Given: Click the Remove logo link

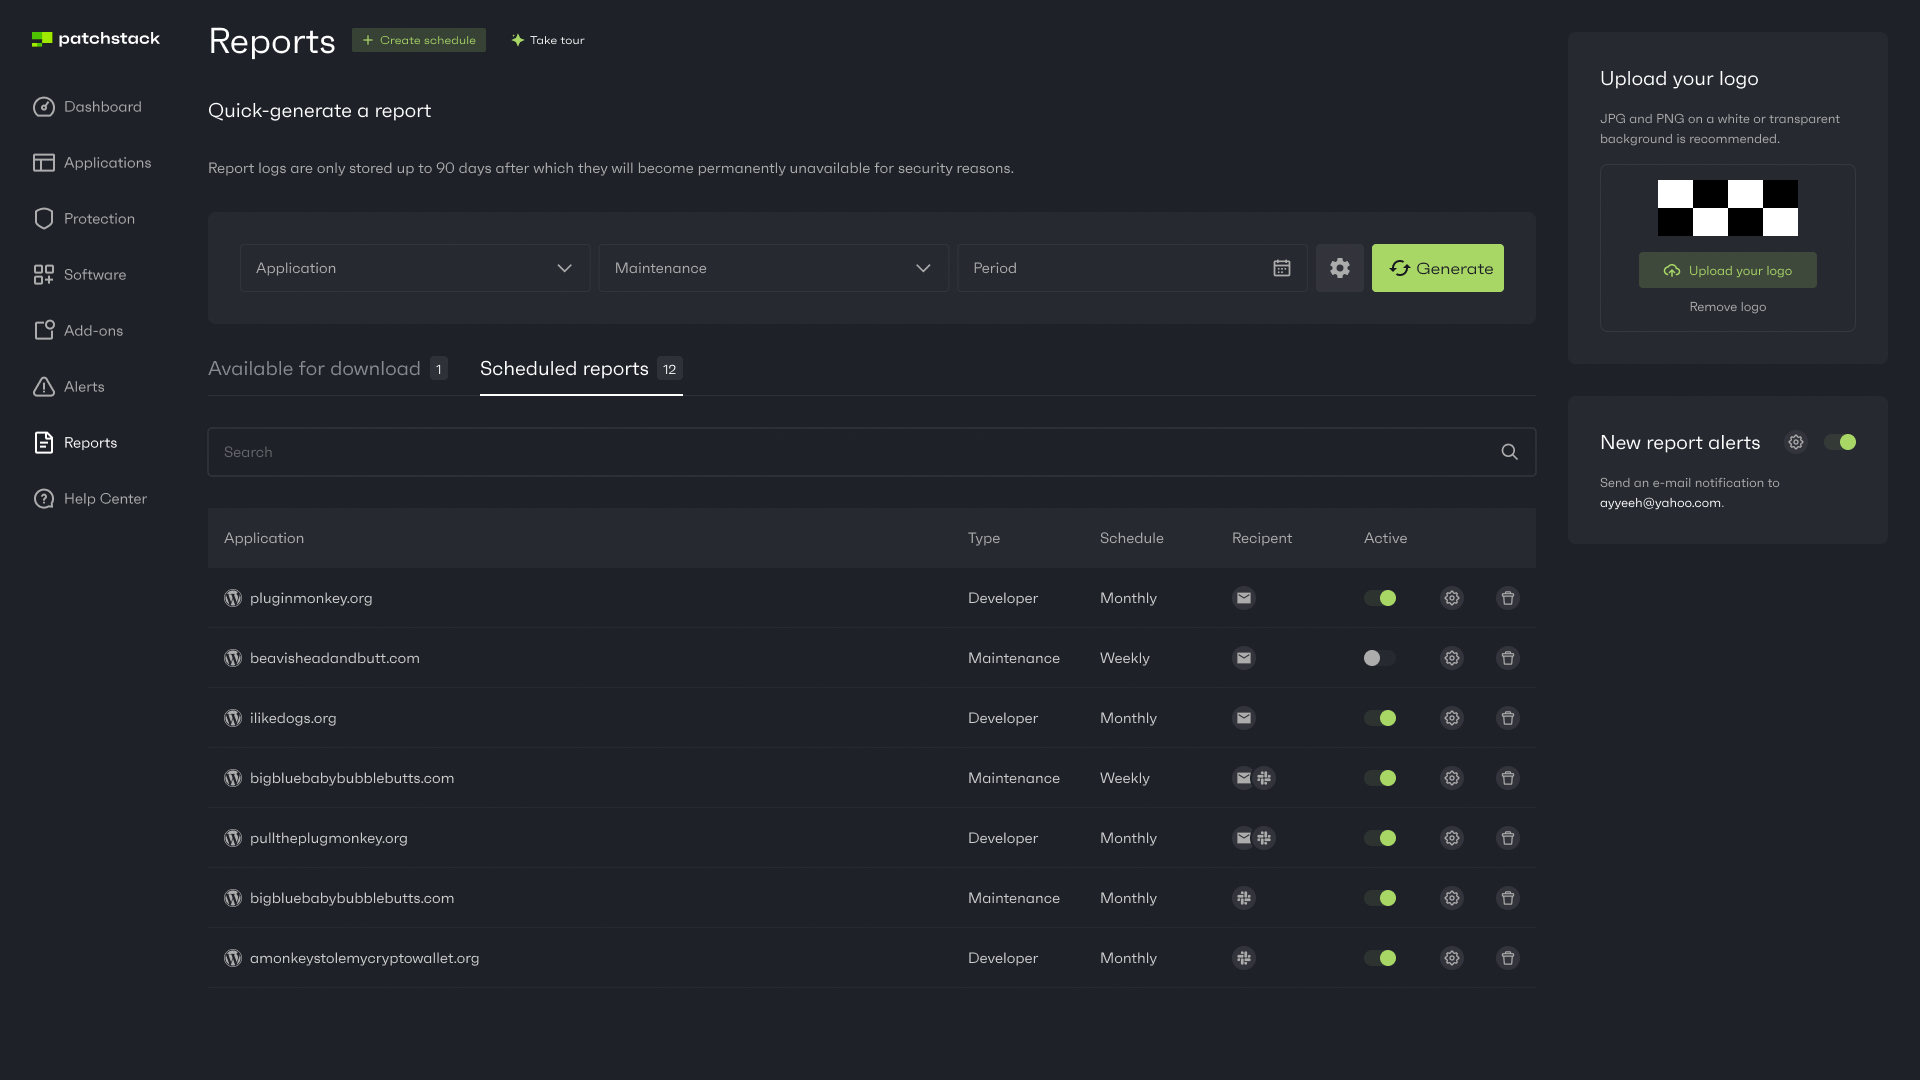Looking at the screenshot, I should (x=1727, y=307).
